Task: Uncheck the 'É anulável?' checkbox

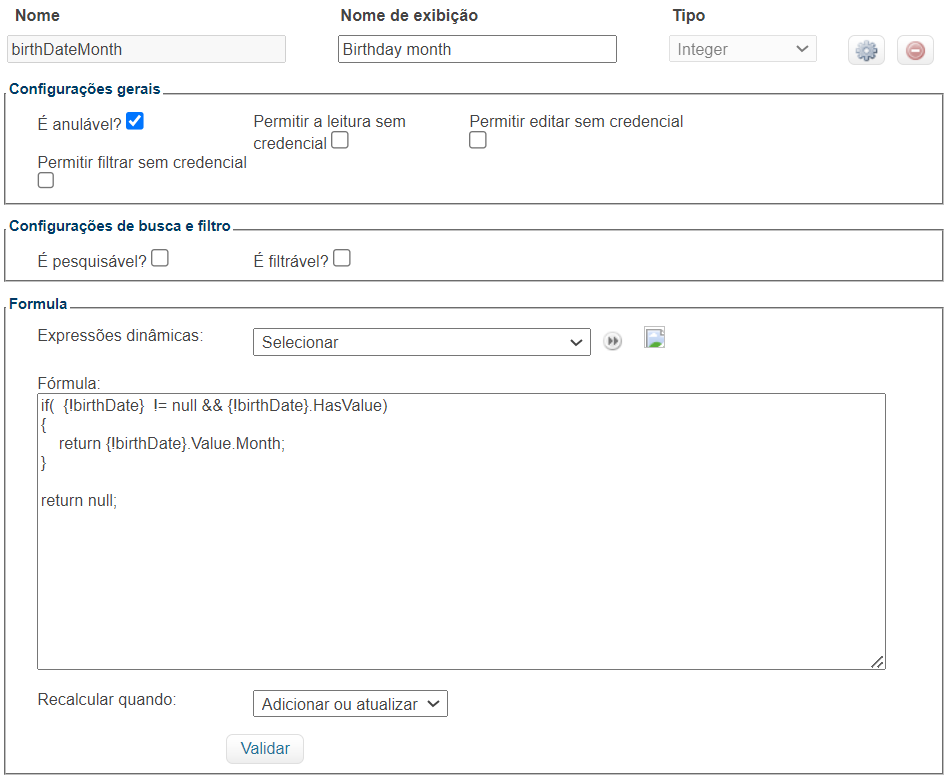Action: [x=135, y=121]
